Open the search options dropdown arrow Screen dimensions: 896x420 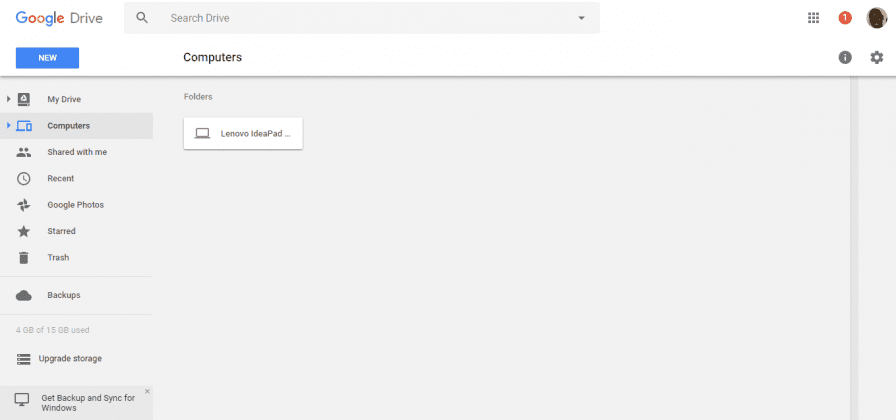tap(582, 18)
